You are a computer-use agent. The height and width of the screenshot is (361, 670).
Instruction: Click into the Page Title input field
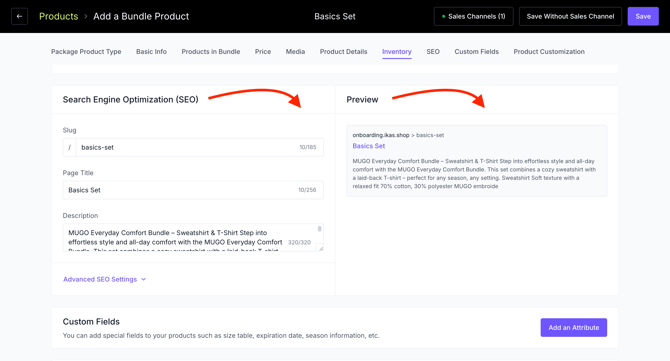pos(193,190)
